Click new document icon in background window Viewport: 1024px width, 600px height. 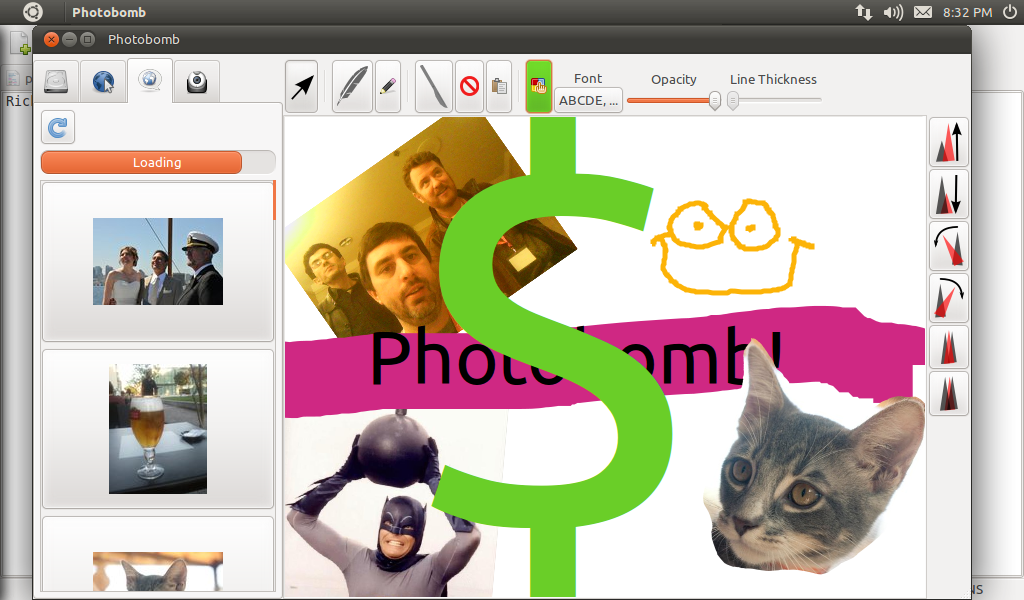click(x=20, y=42)
